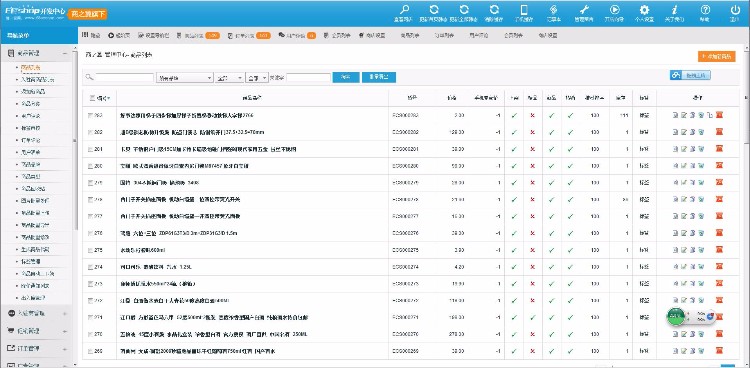This screenshot has height=368, width=750.
Task: Open the grid-icon tab at the left of the tab bar
Action: [x=91, y=35]
